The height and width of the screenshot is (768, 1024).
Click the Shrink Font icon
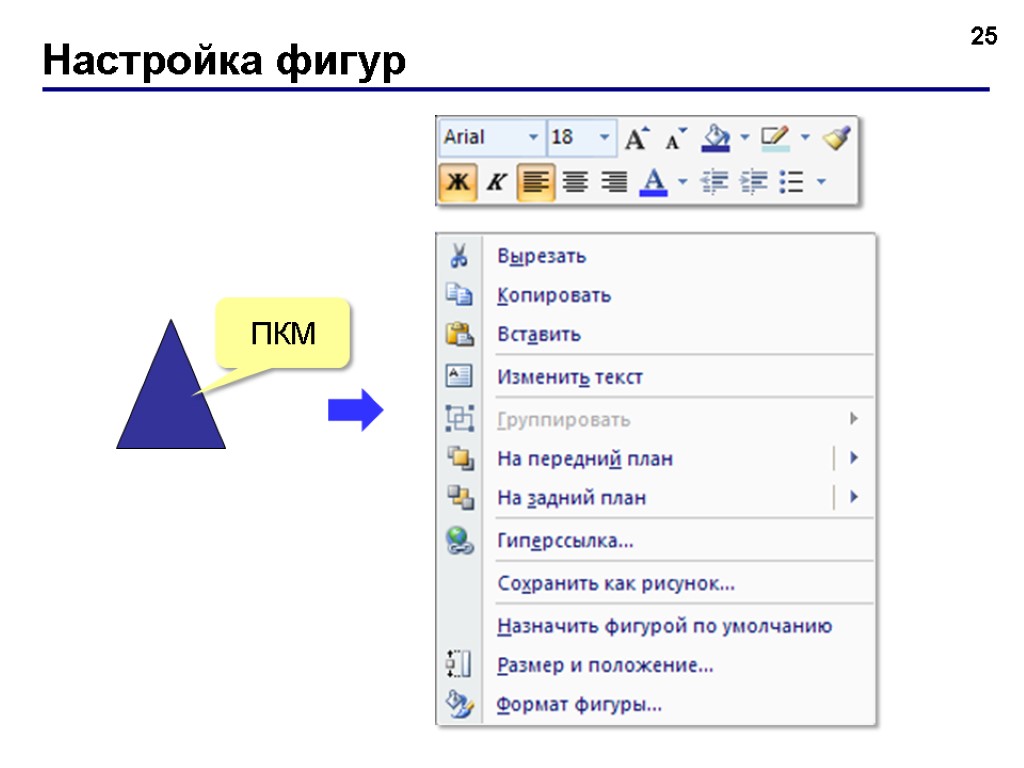675,138
